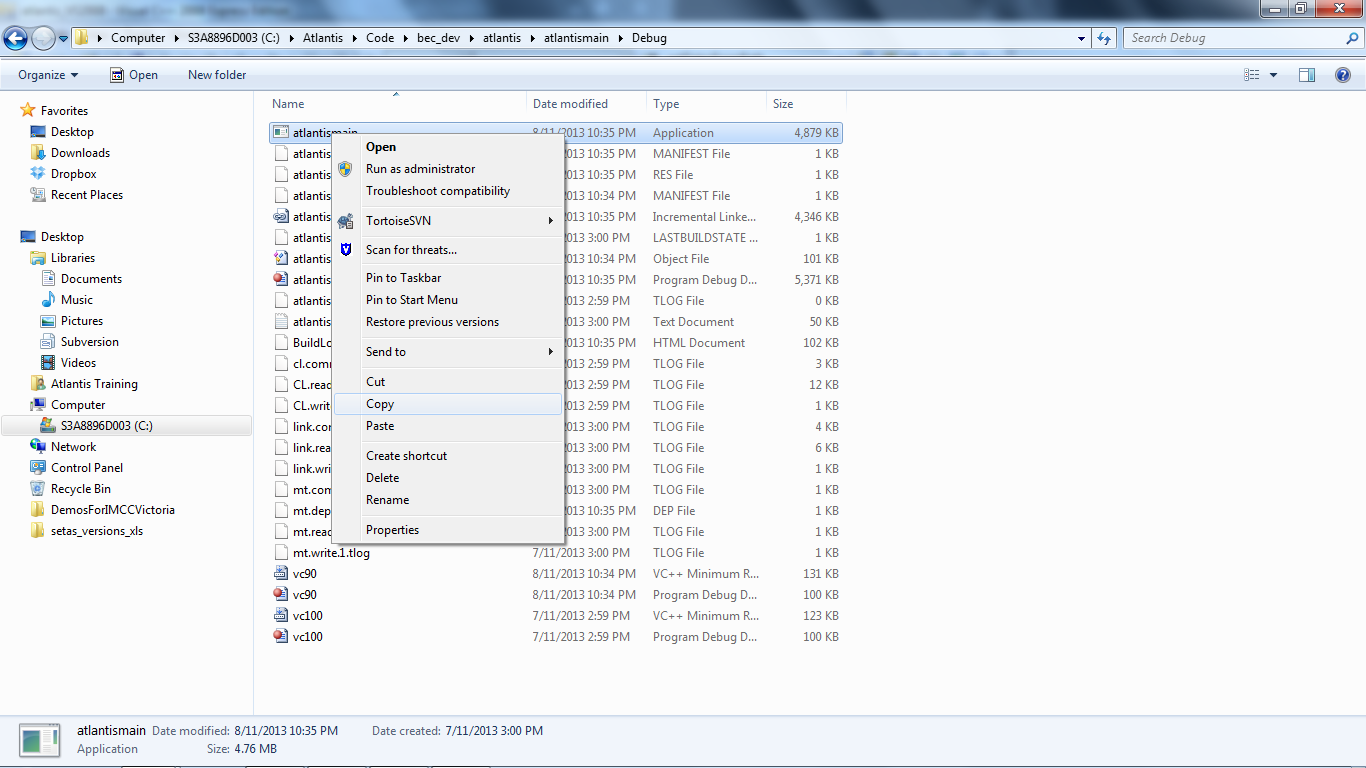
Task: Click the Open button in the toolbar
Action: point(134,75)
